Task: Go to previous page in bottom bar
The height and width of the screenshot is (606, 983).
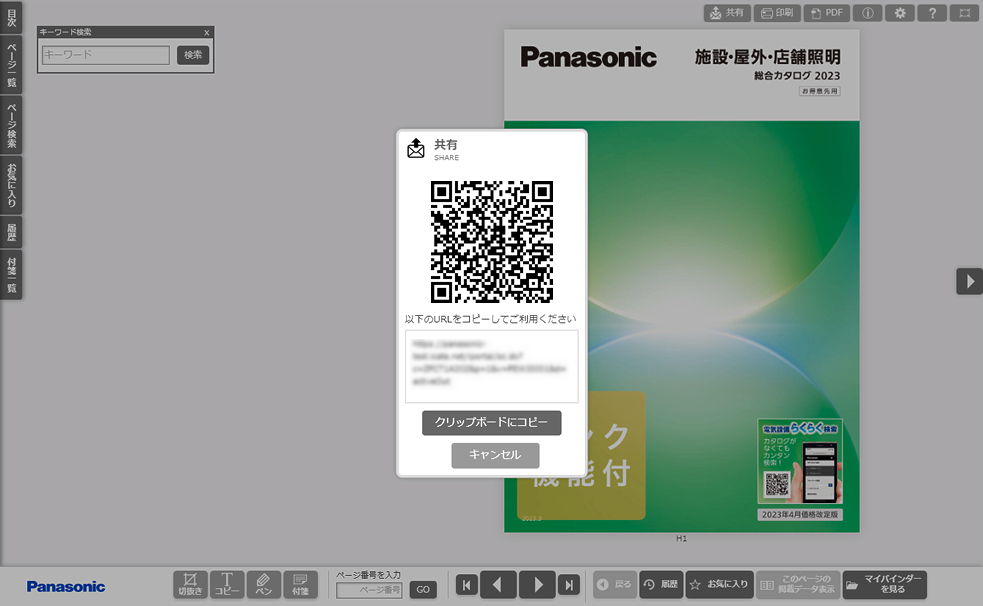Action: pyautogui.click(x=498, y=585)
